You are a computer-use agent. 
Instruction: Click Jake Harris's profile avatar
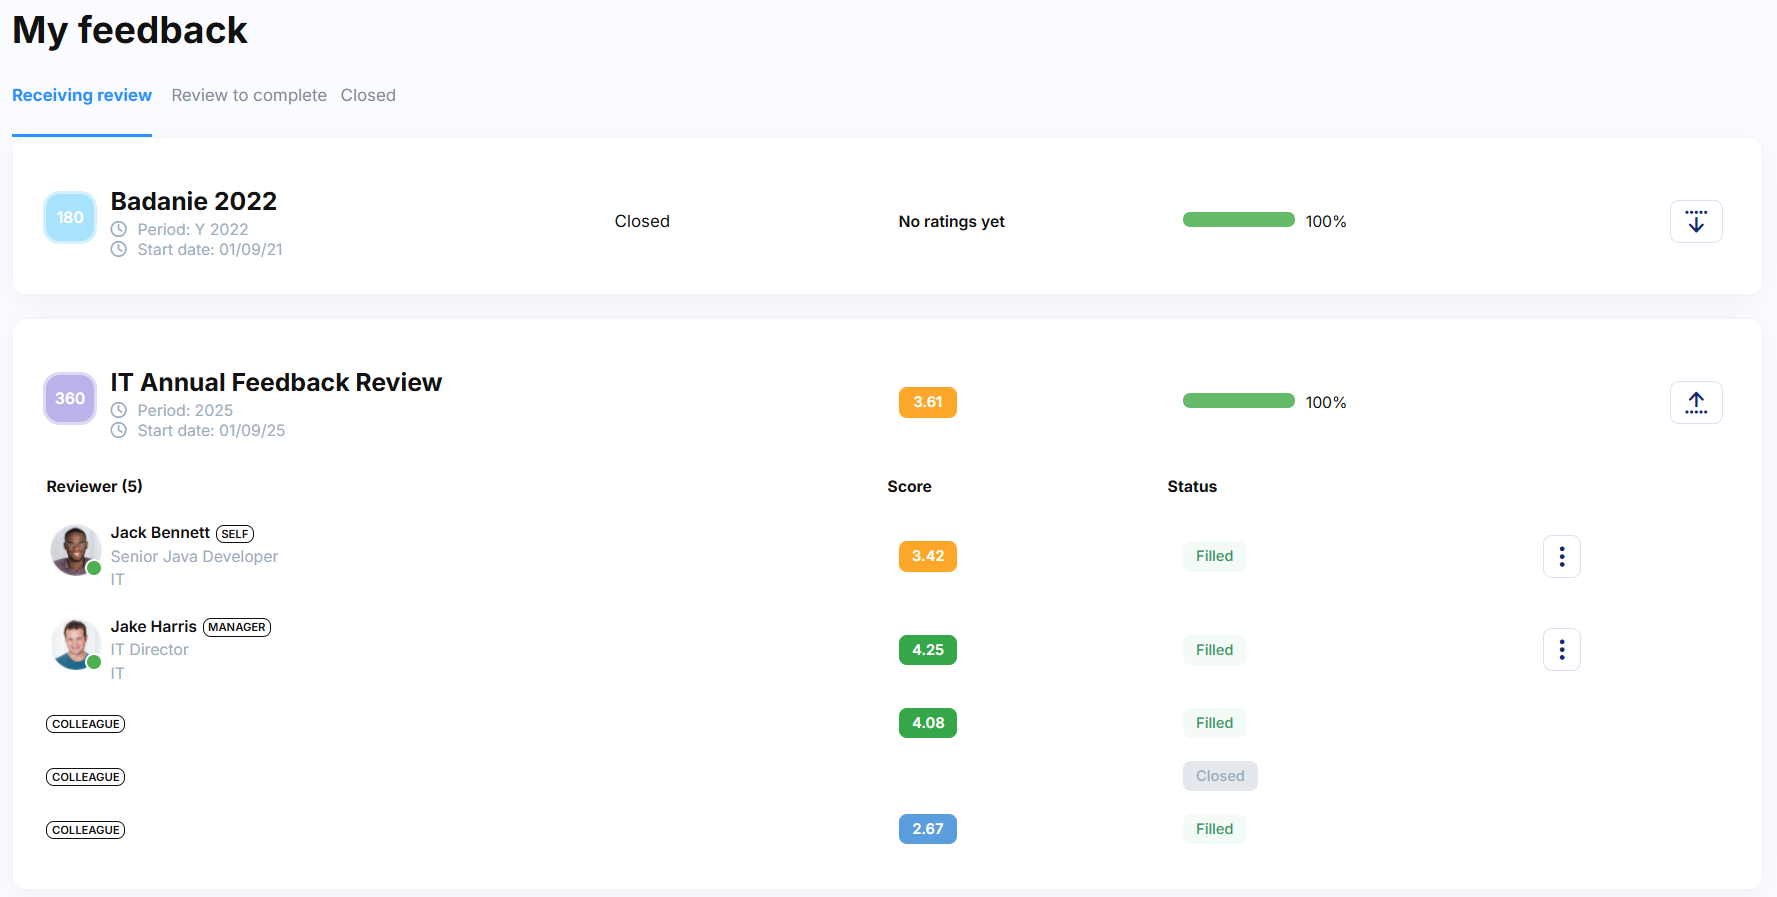[x=75, y=644]
